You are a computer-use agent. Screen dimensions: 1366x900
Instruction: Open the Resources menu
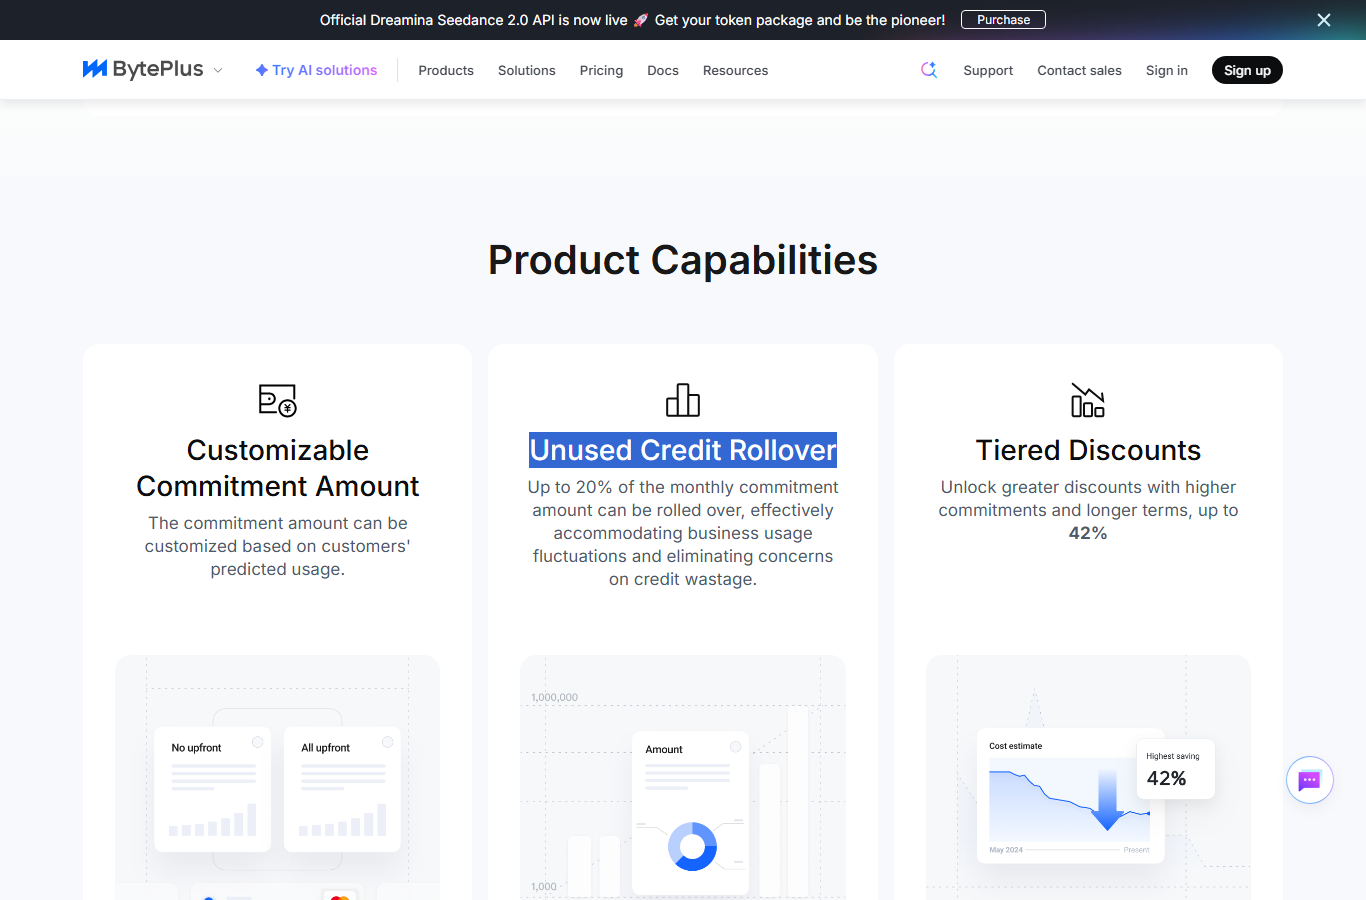[x=735, y=70]
